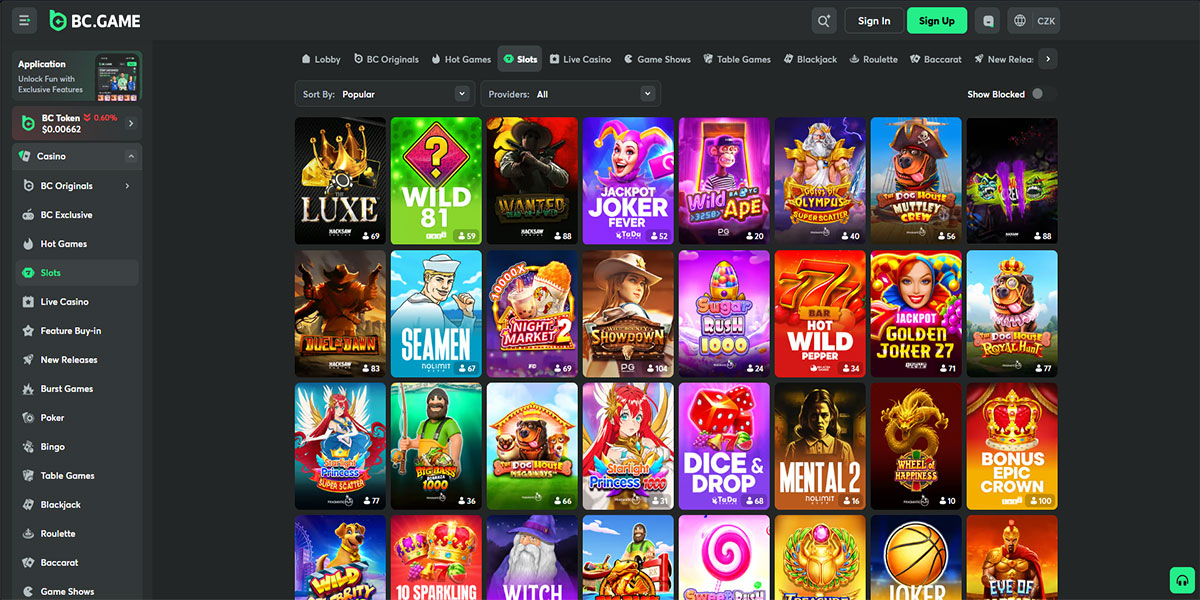
Task: Open the support chat bubble
Action: pyautogui.click(x=1181, y=580)
